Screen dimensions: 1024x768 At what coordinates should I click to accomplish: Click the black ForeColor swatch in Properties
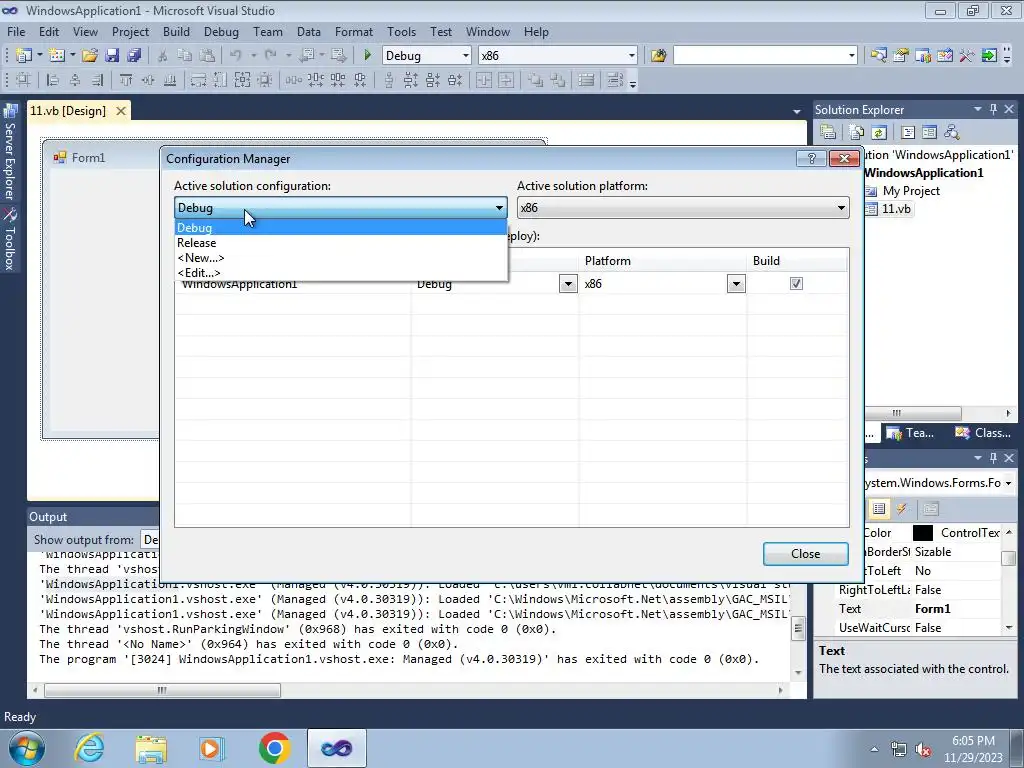(923, 533)
